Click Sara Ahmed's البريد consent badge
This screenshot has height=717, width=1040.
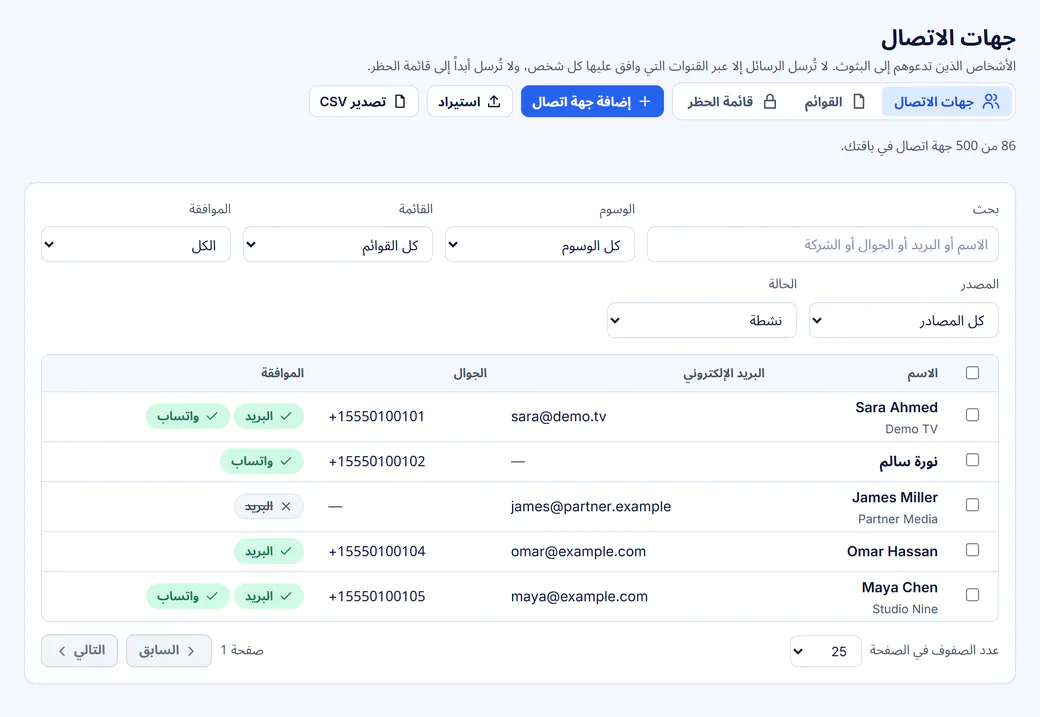(x=269, y=416)
